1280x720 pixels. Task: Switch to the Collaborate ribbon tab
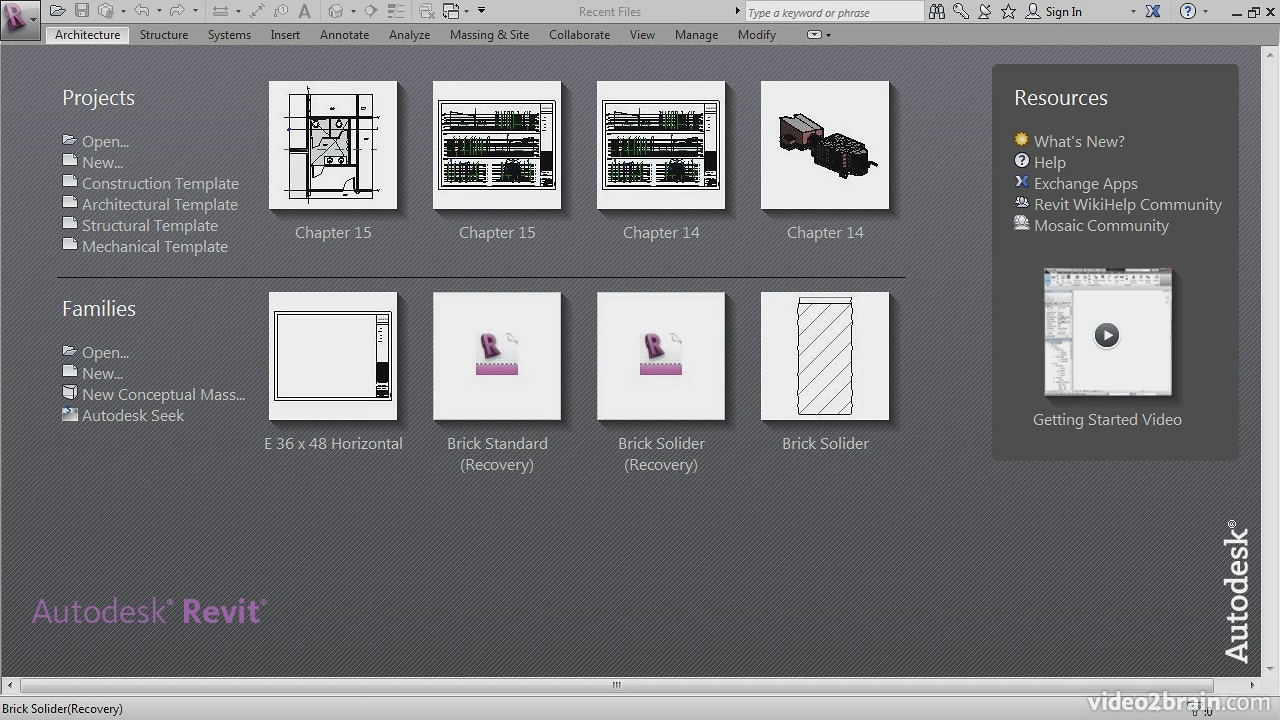pos(579,34)
